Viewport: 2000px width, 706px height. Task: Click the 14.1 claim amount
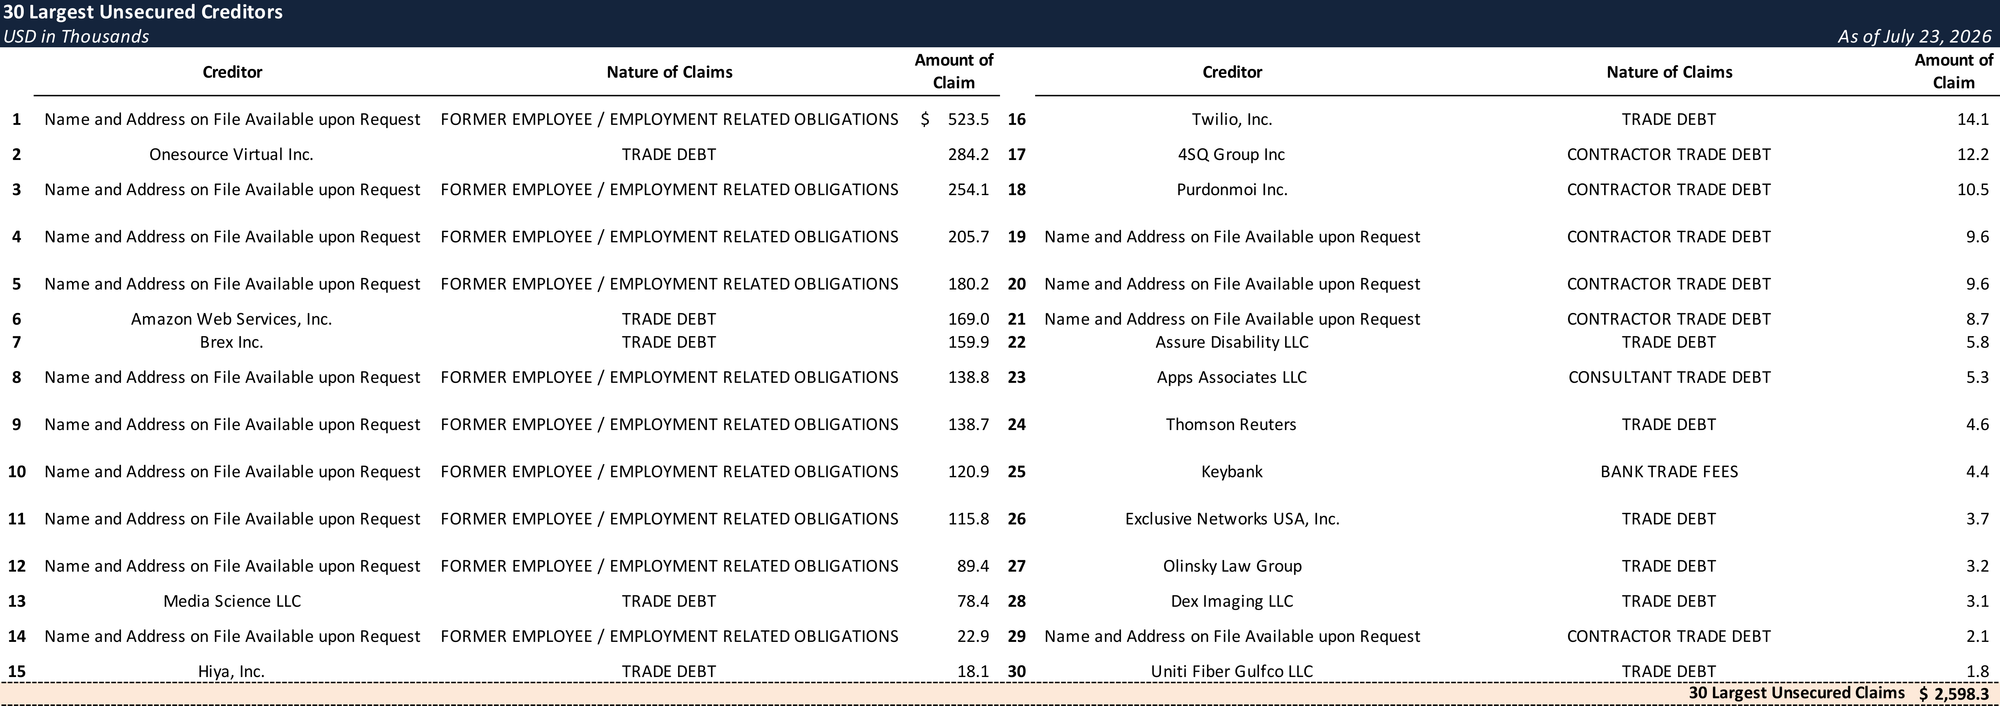pyautogui.click(x=1973, y=119)
